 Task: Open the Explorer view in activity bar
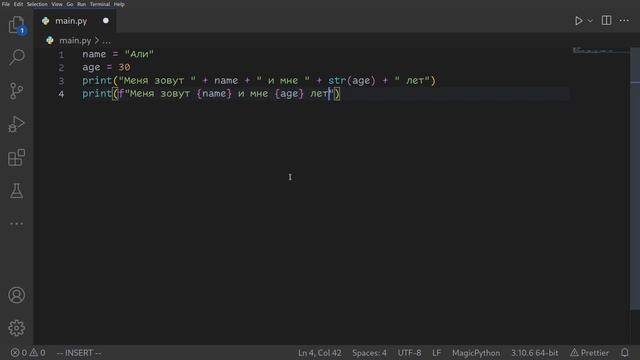[x=16, y=24]
